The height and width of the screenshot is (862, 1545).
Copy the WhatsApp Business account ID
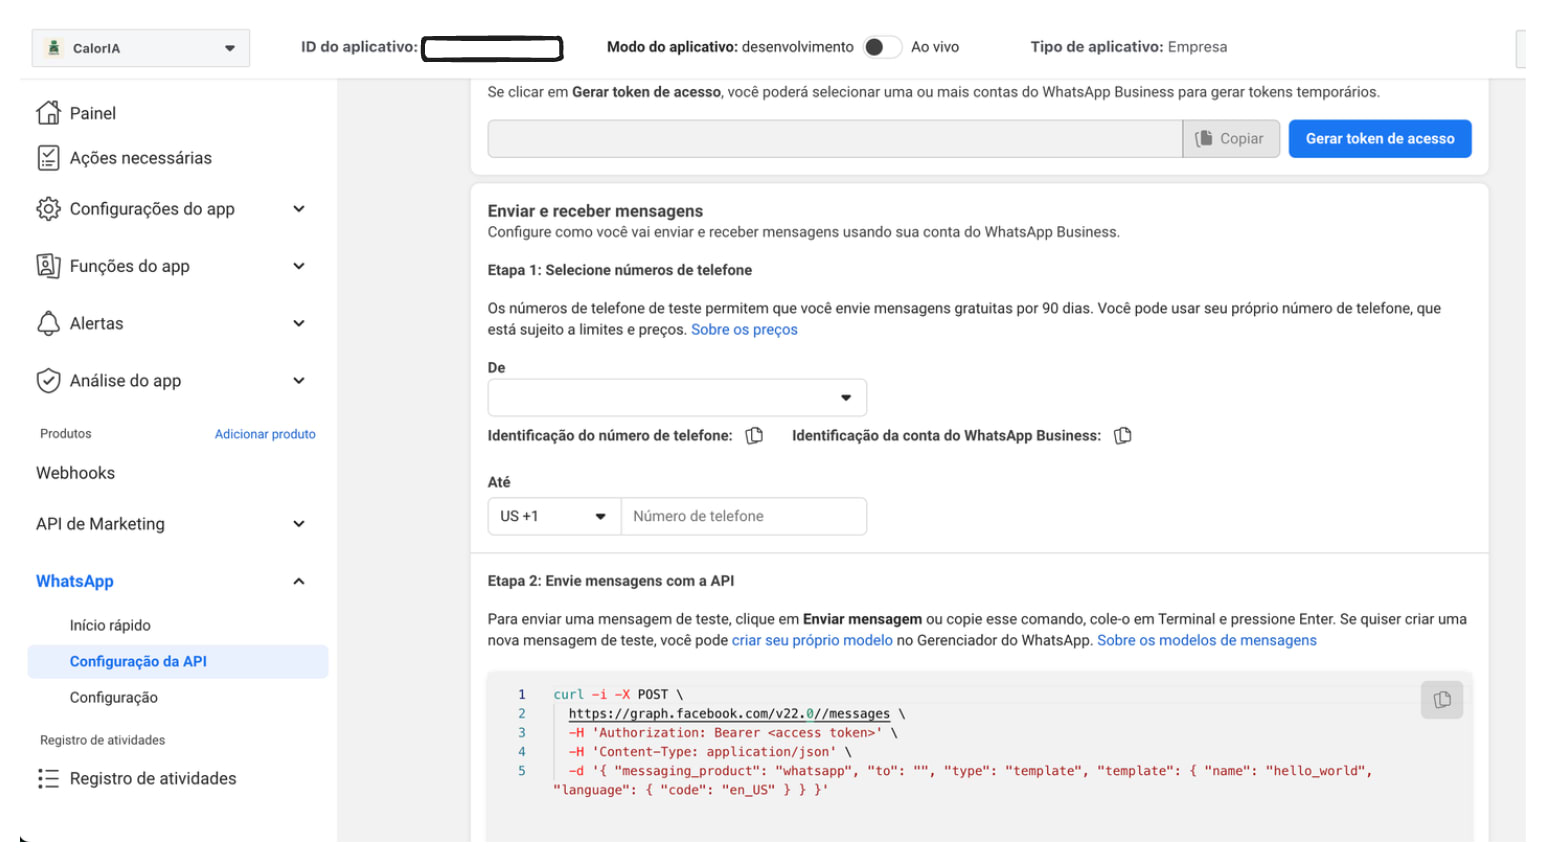1123,436
